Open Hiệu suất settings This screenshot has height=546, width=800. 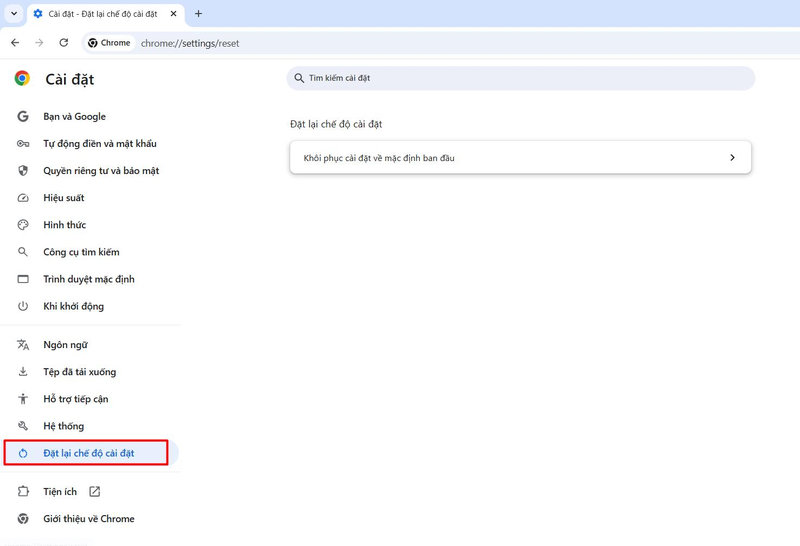coord(64,197)
